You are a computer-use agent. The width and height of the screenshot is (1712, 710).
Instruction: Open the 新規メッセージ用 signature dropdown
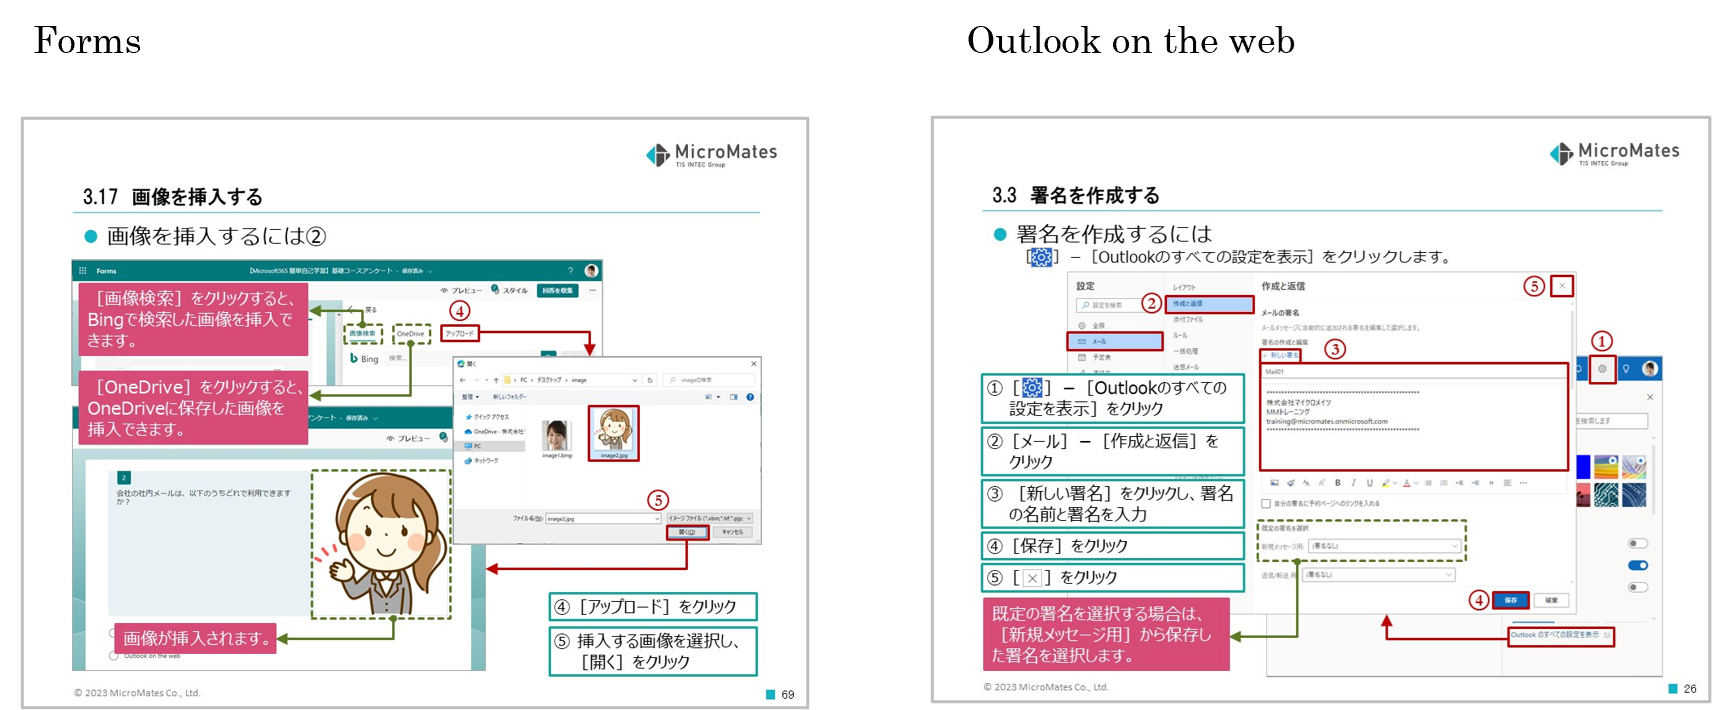[x=1385, y=546]
